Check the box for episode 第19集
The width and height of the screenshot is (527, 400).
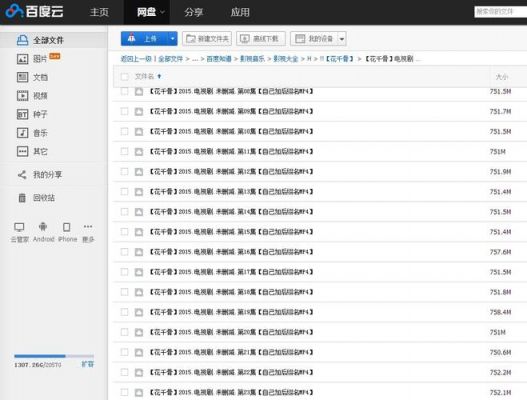coord(125,312)
